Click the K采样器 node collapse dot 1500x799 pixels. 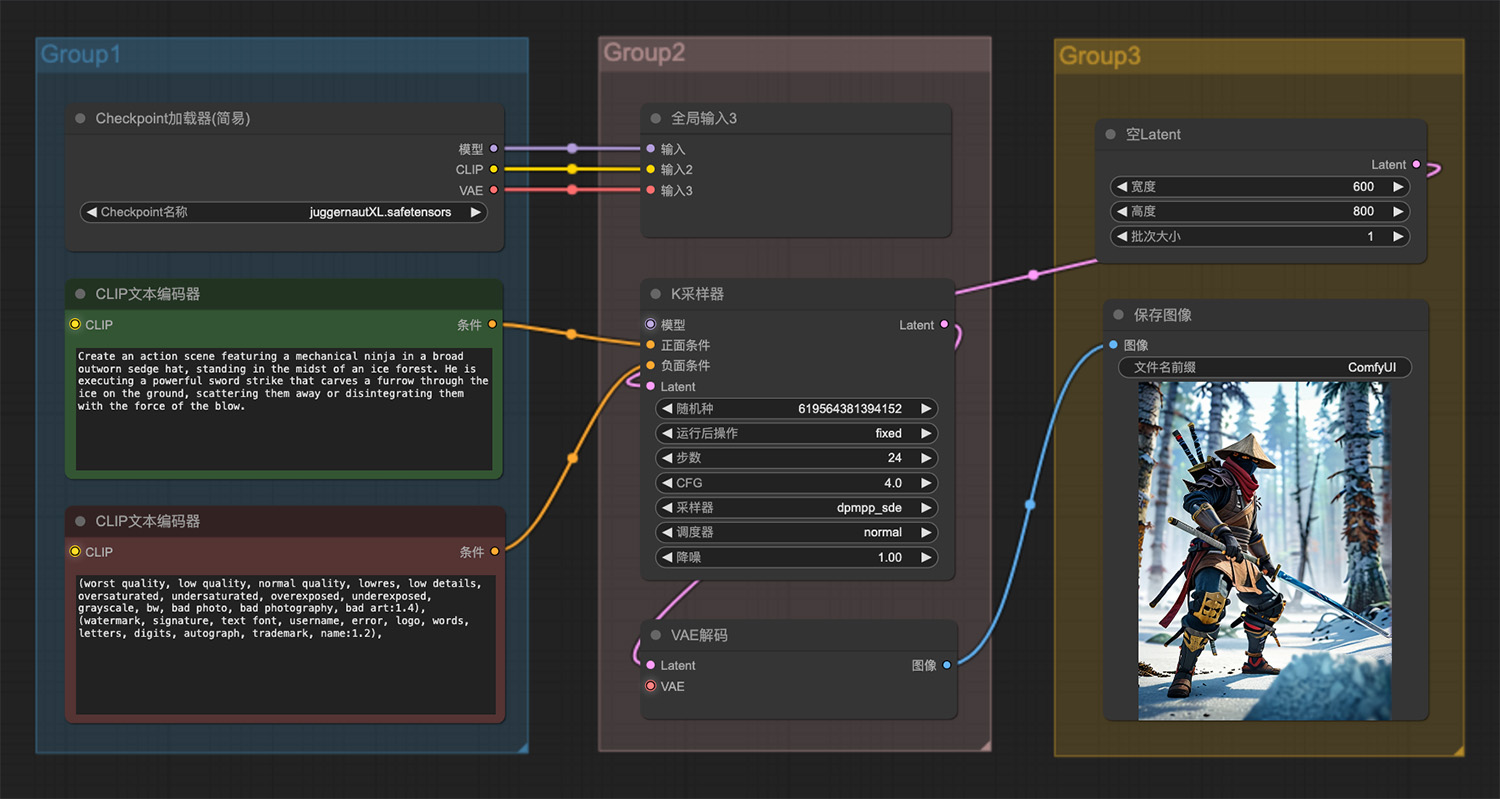click(656, 294)
